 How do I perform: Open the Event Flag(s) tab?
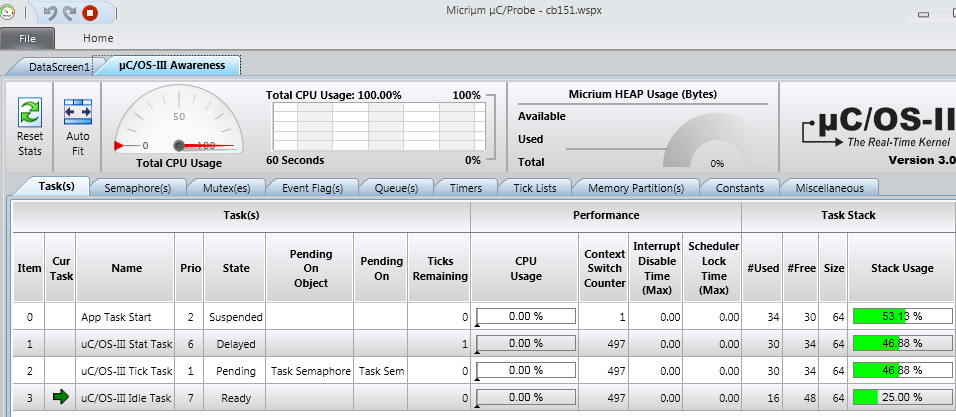(x=312, y=188)
